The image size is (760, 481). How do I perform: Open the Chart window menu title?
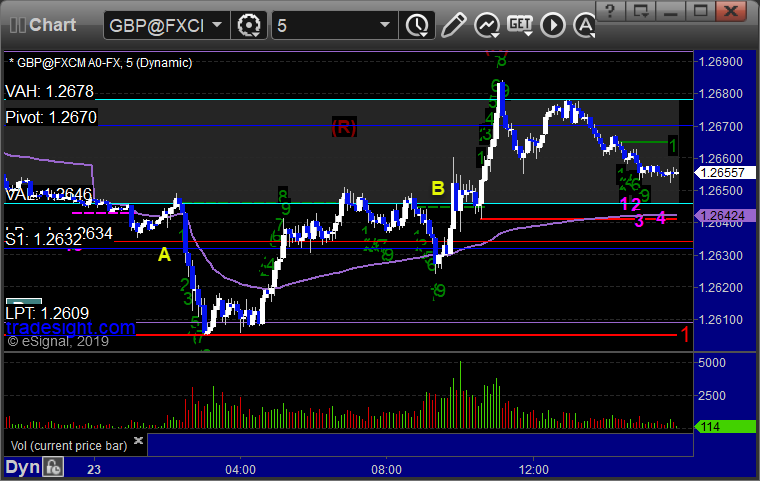(x=52, y=25)
